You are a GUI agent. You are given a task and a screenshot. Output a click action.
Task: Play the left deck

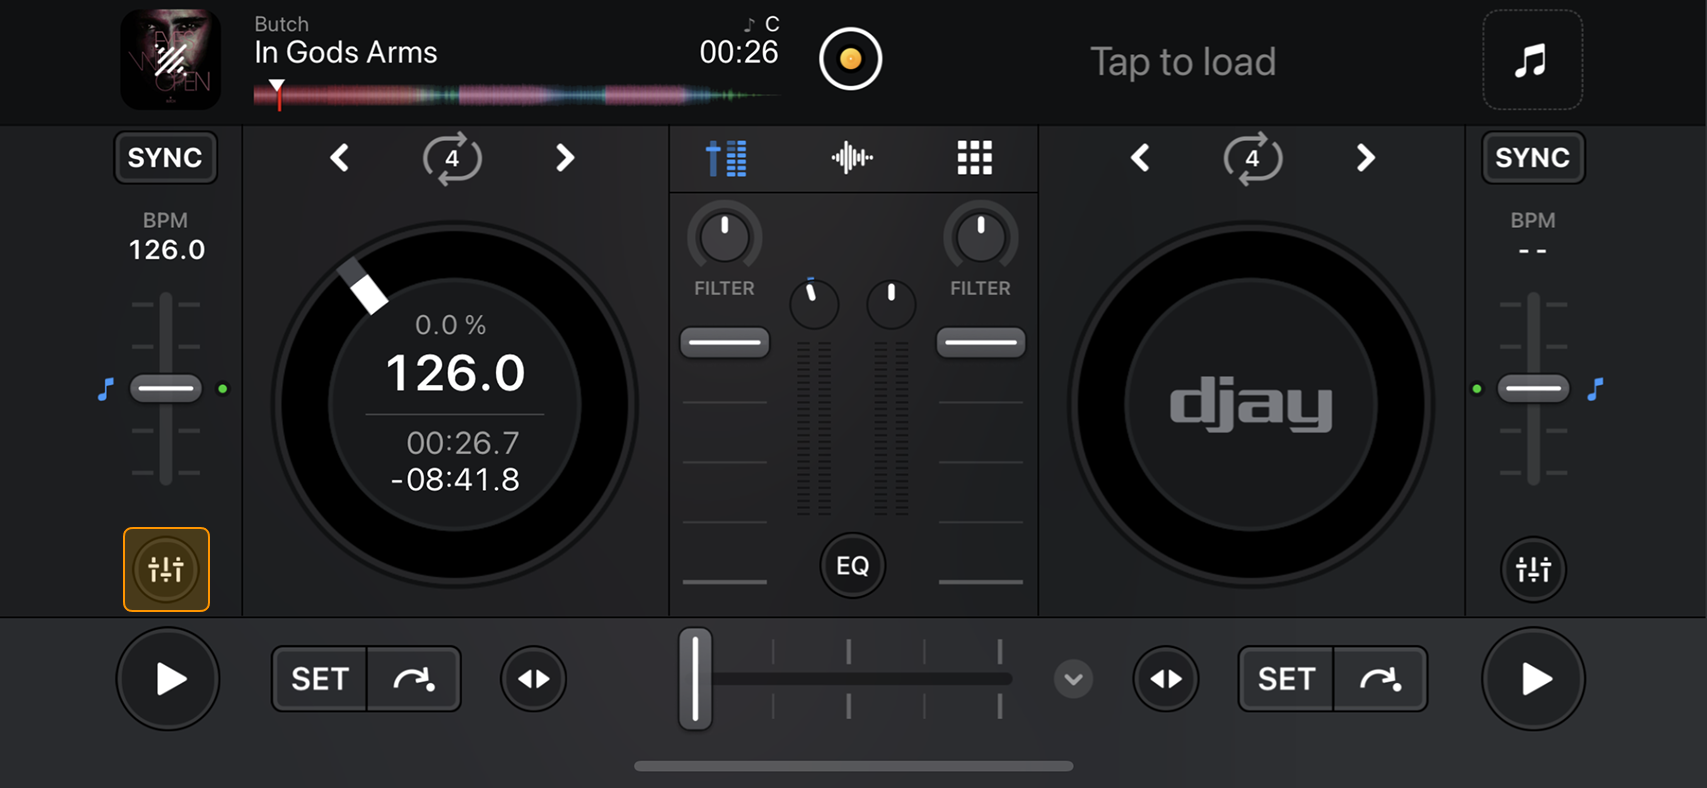click(x=168, y=679)
